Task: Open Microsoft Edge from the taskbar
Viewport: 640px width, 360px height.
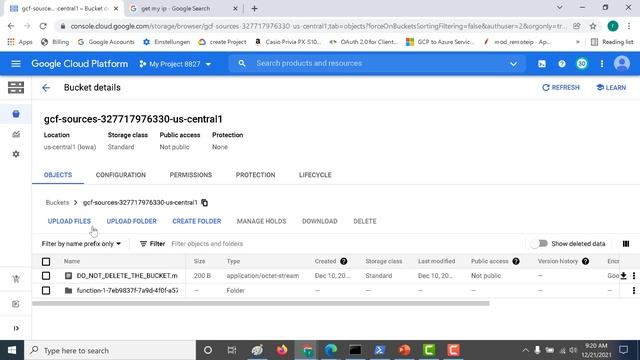Action: point(331,350)
